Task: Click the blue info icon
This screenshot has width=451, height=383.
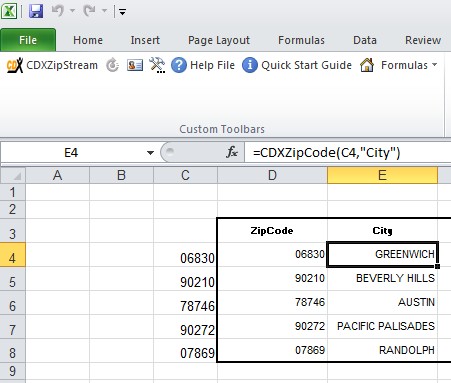Action: pyautogui.click(x=250, y=65)
